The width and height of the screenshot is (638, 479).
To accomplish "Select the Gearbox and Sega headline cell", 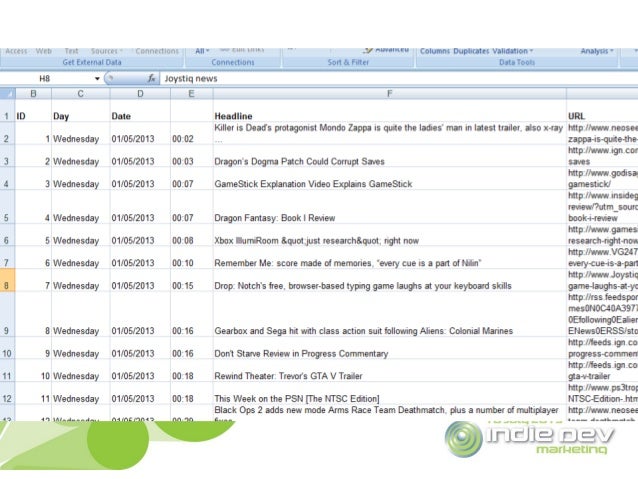I will pyautogui.click(x=389, y=314).
